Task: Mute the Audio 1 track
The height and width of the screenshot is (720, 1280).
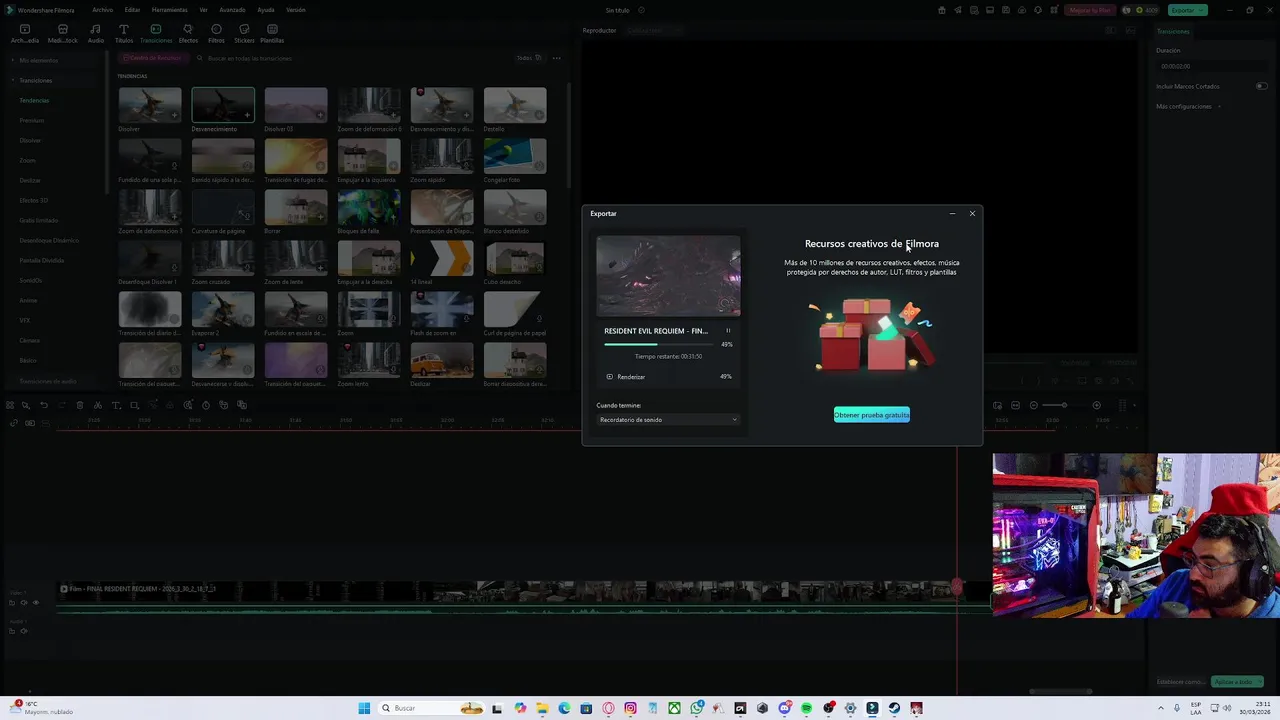Action: point(24,631)
